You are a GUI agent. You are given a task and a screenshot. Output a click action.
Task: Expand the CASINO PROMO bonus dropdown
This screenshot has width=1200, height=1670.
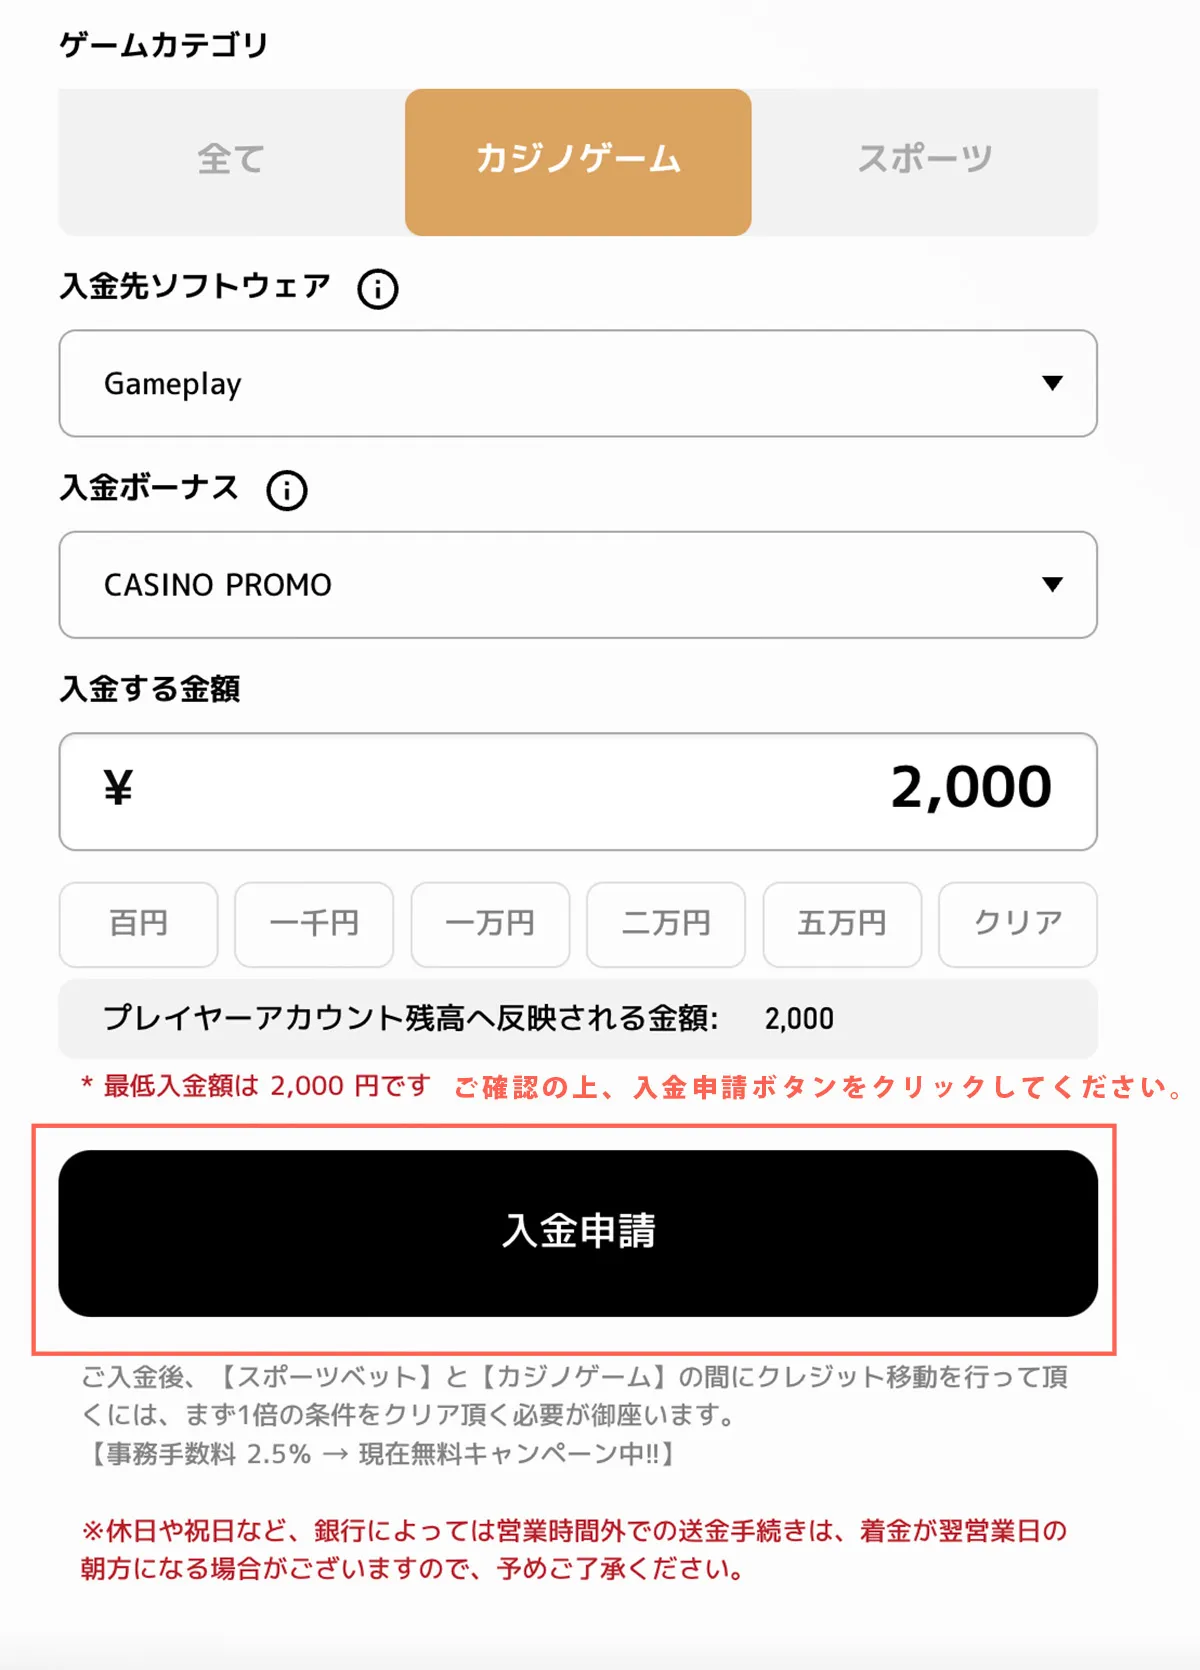point(577,585)
